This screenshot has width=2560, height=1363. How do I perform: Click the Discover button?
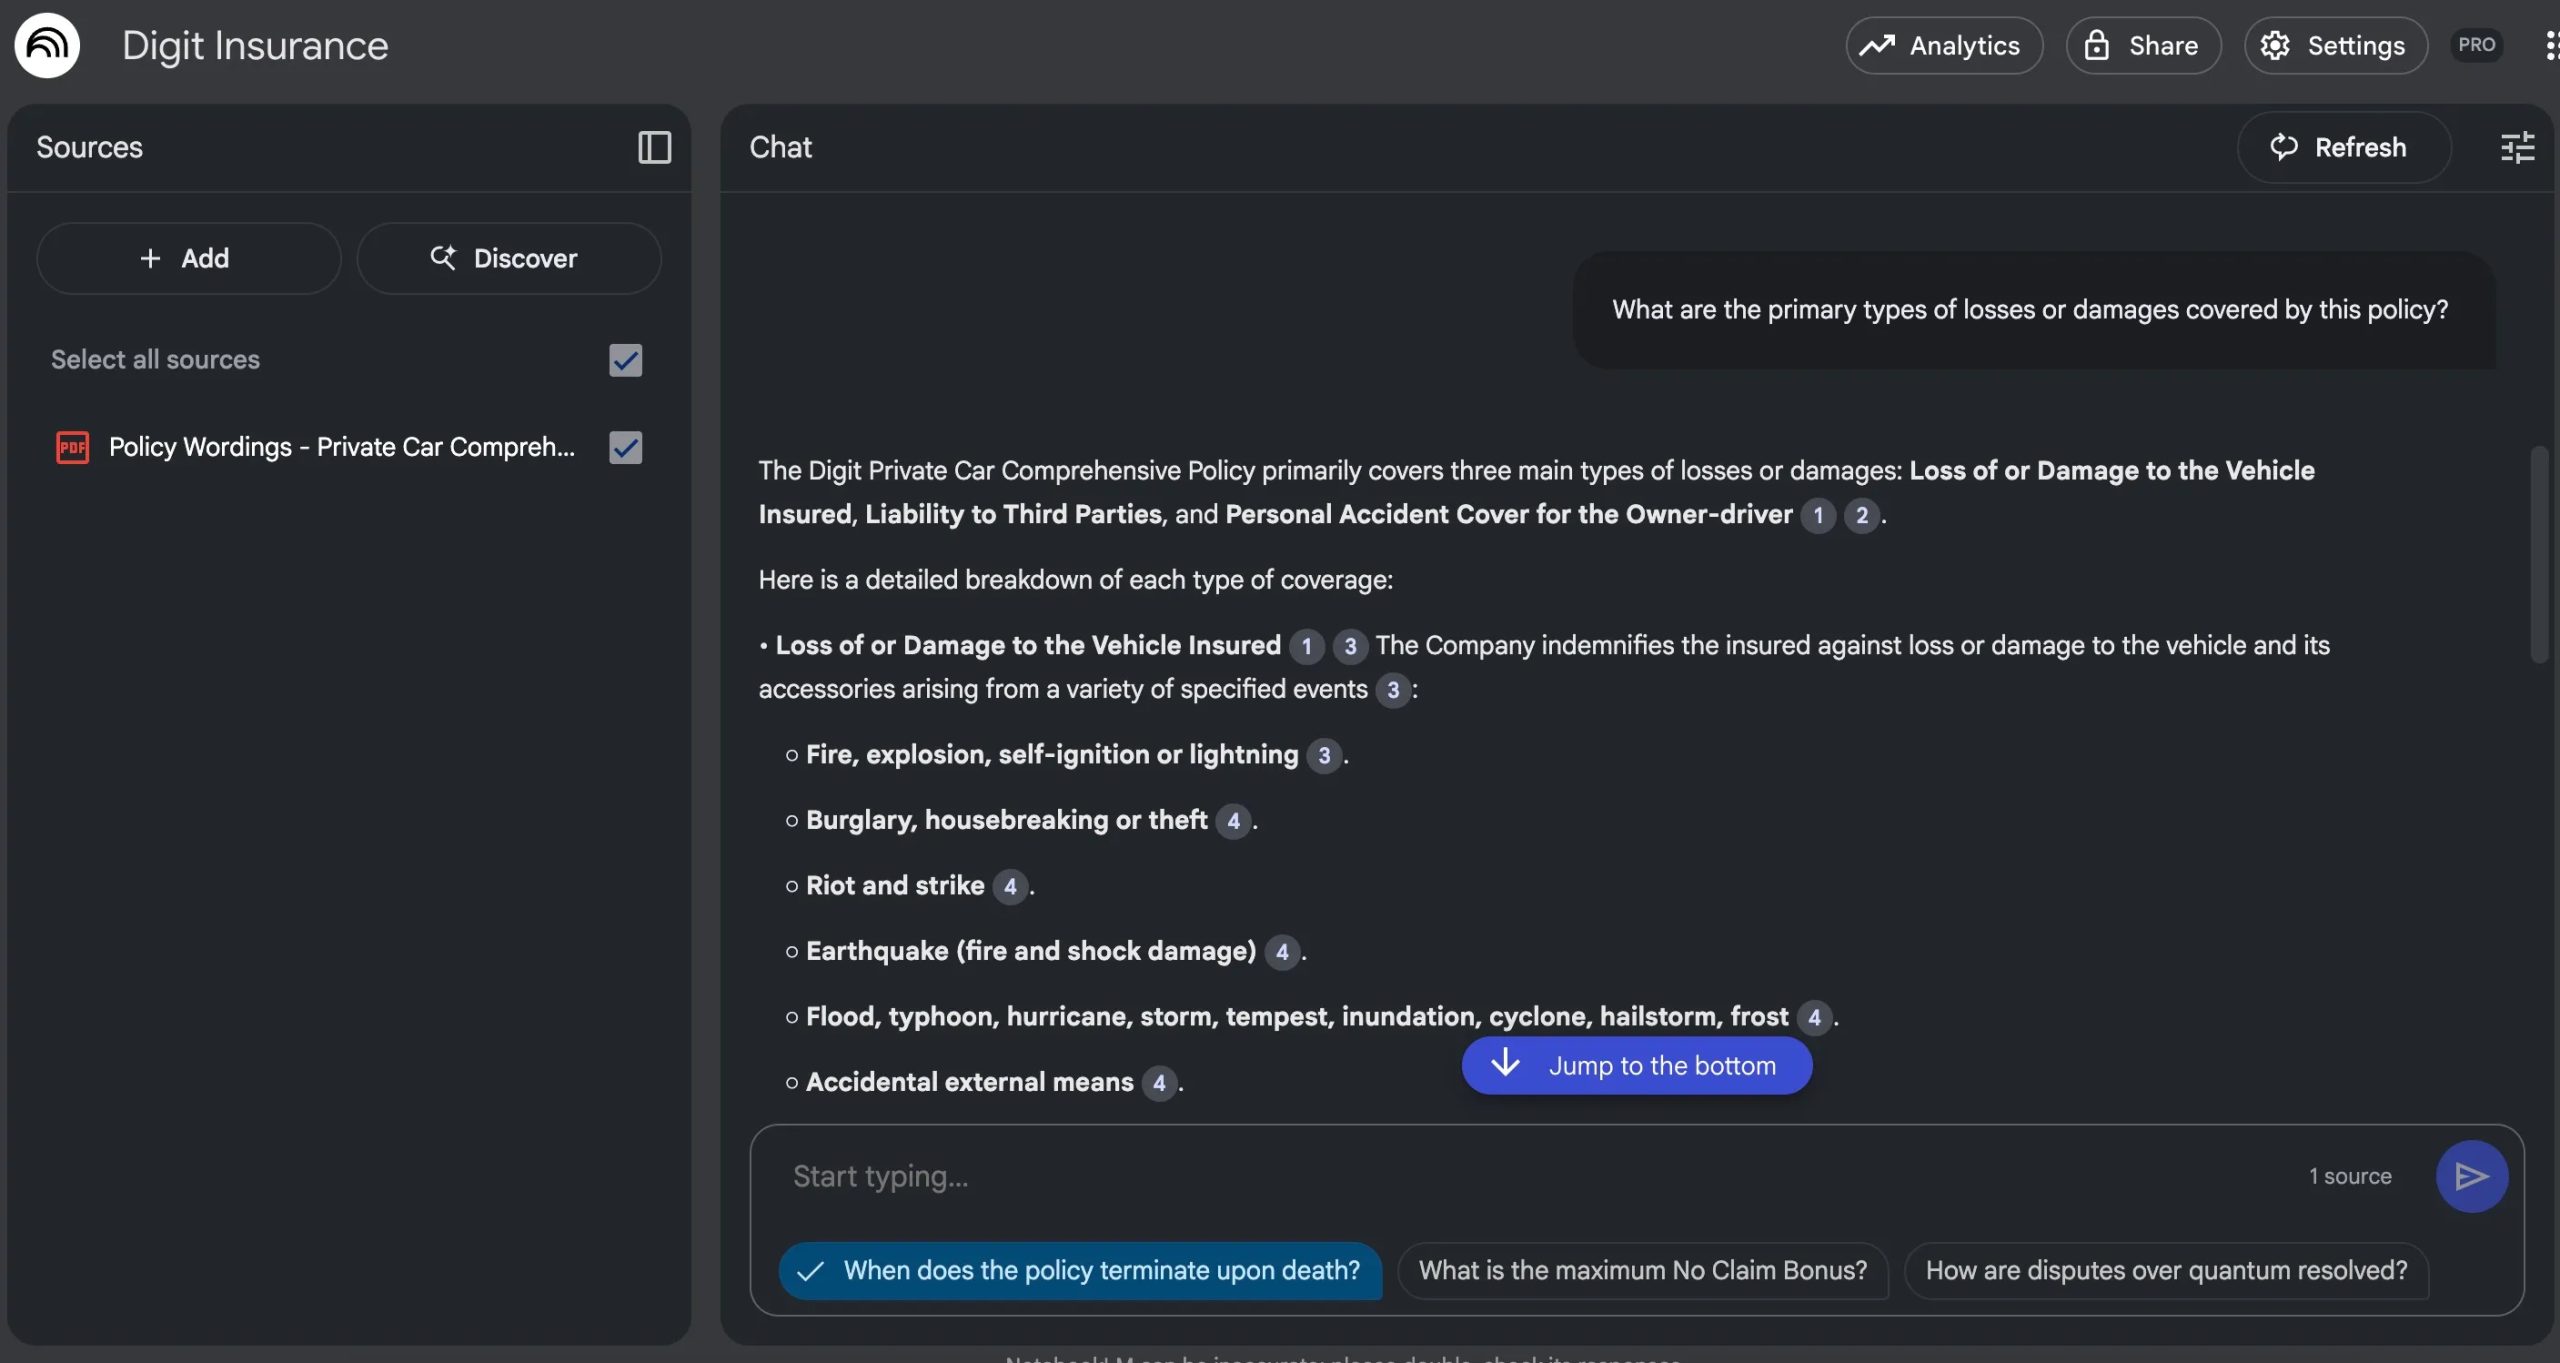[x=508, y=257]
